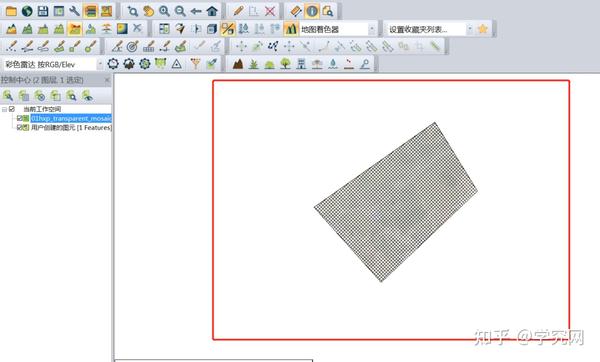The width and height of the screenshot is (600, 362).
Task: Select the feature info tool
Action: [x=312, y=11]
